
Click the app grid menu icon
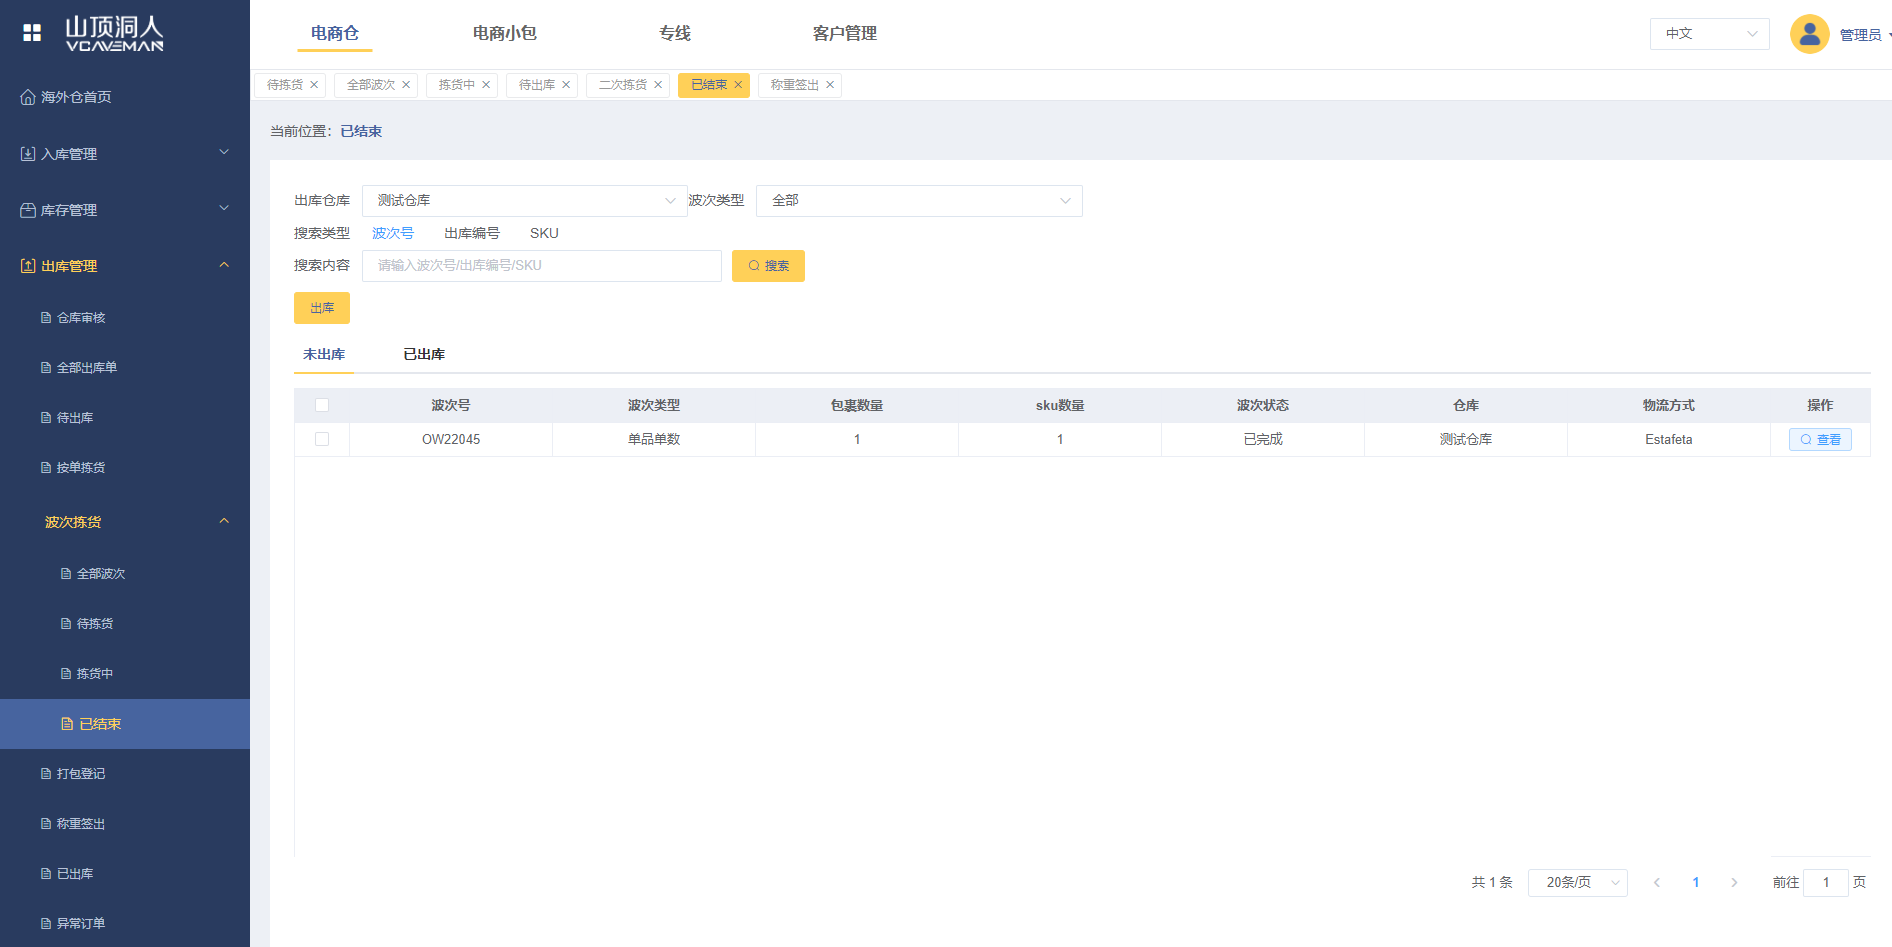32,33
